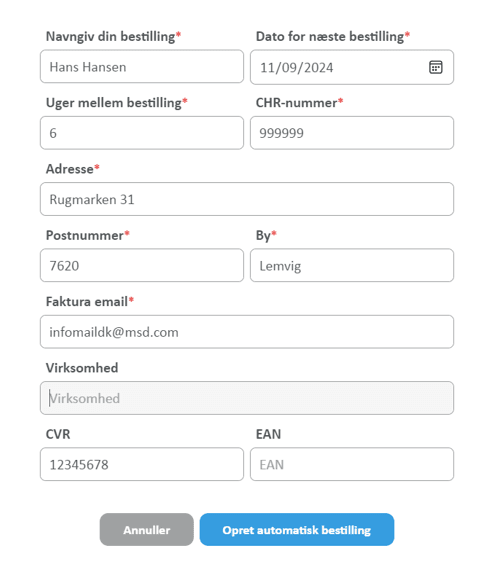497x568 pixels.
Task: Click the Faktura email label text
Action: pyautogui.click(x=89, y=302)
